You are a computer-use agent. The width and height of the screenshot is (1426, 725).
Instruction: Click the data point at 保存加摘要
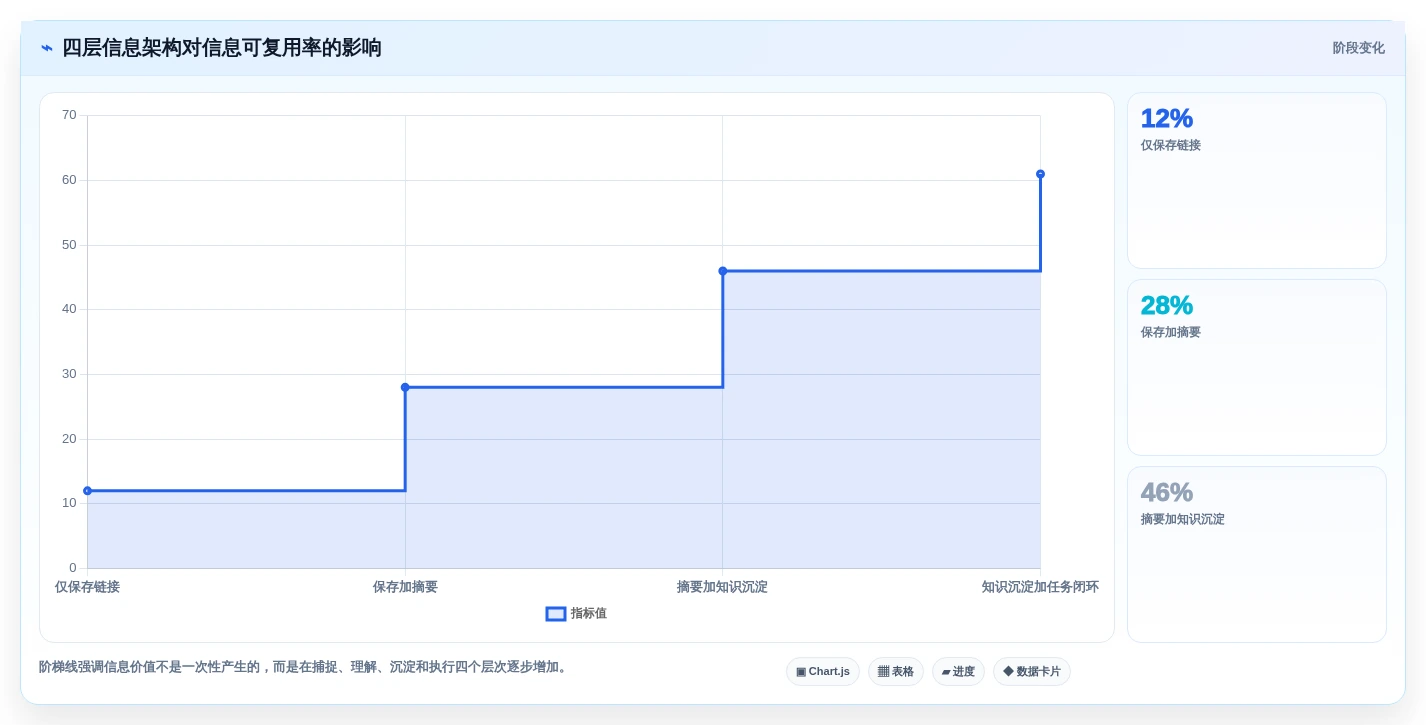coord(405,387)
